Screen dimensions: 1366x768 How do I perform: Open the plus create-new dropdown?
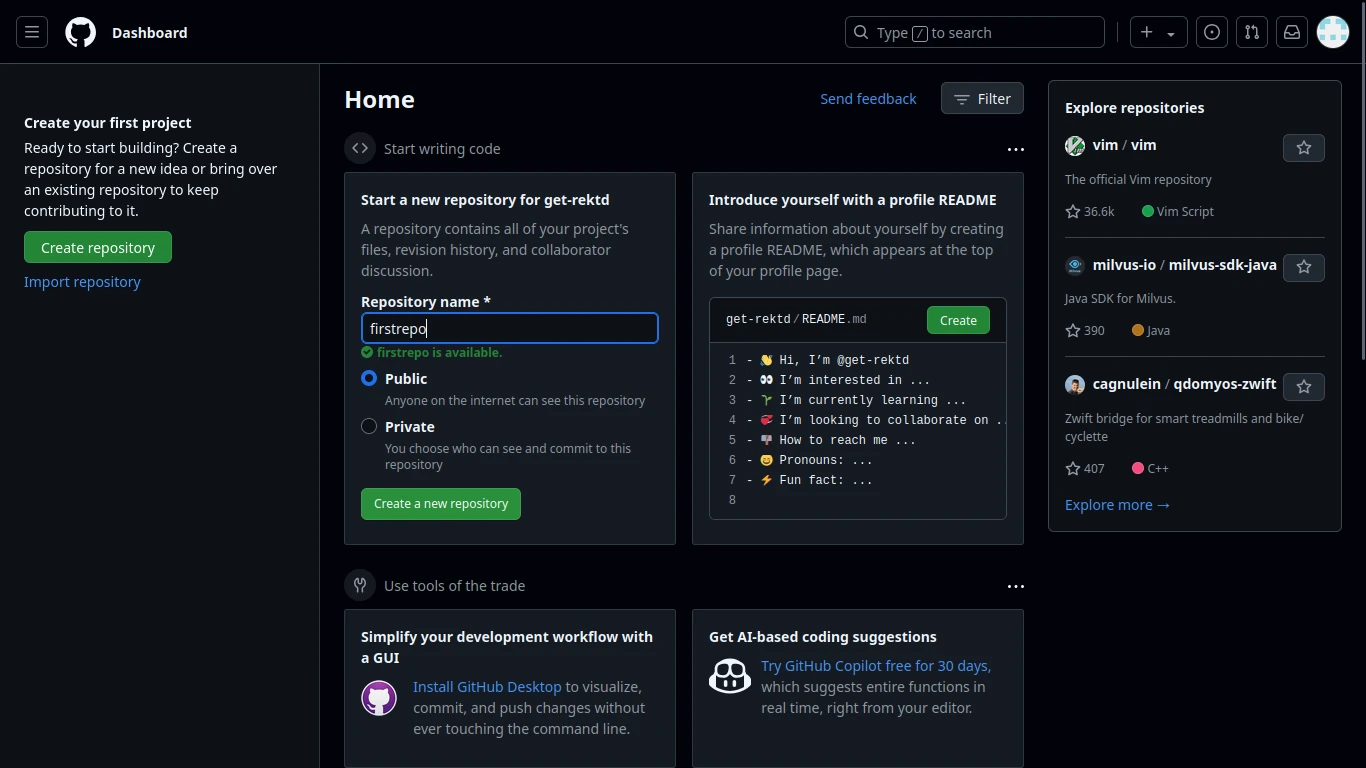pos(1157,32)
